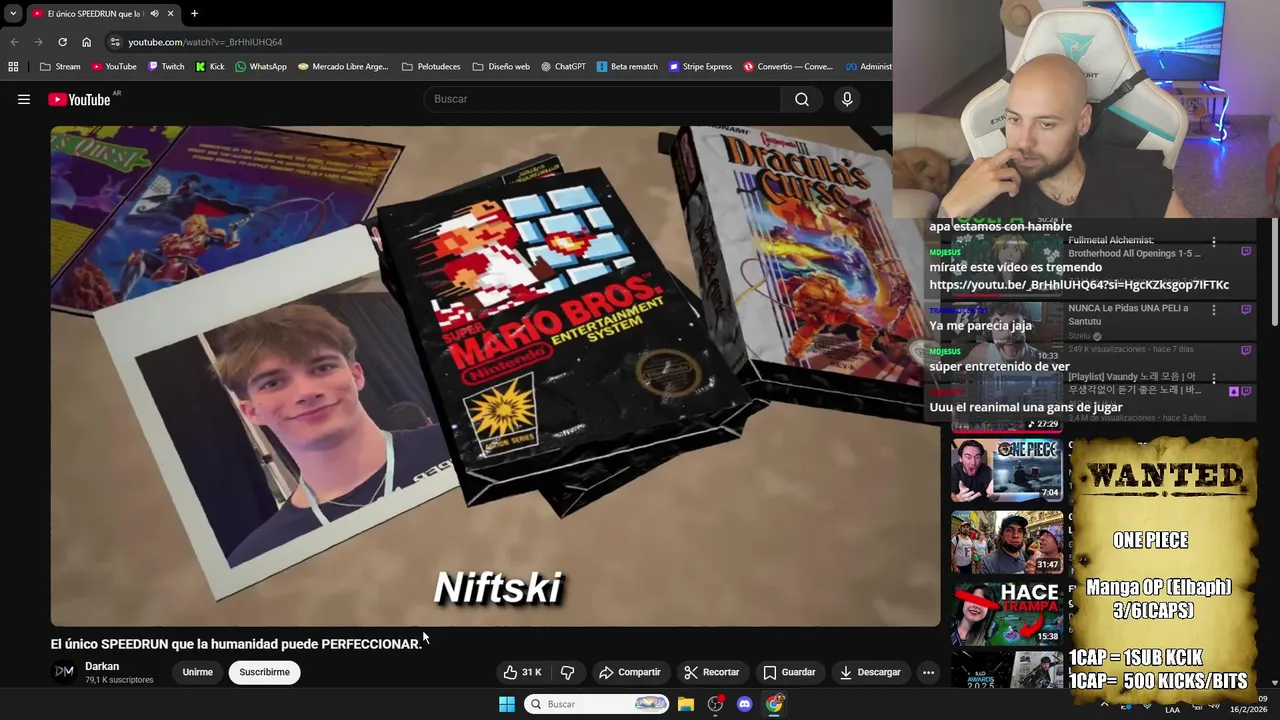This screenshot has width=1280, height=720.
Task: Open the taskbar clock showing 16/2/2026
Action: [x=1249, y=704]
